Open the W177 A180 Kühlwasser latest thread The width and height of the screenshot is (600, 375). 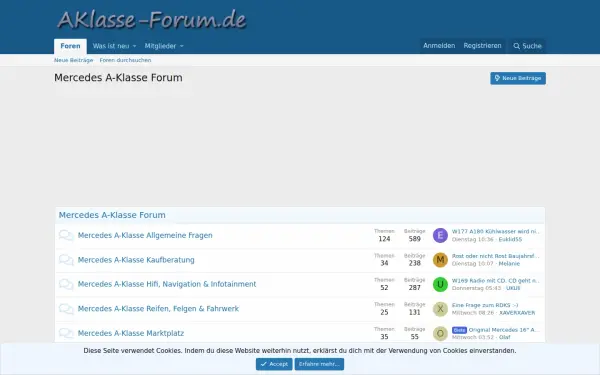click(496, 232)
